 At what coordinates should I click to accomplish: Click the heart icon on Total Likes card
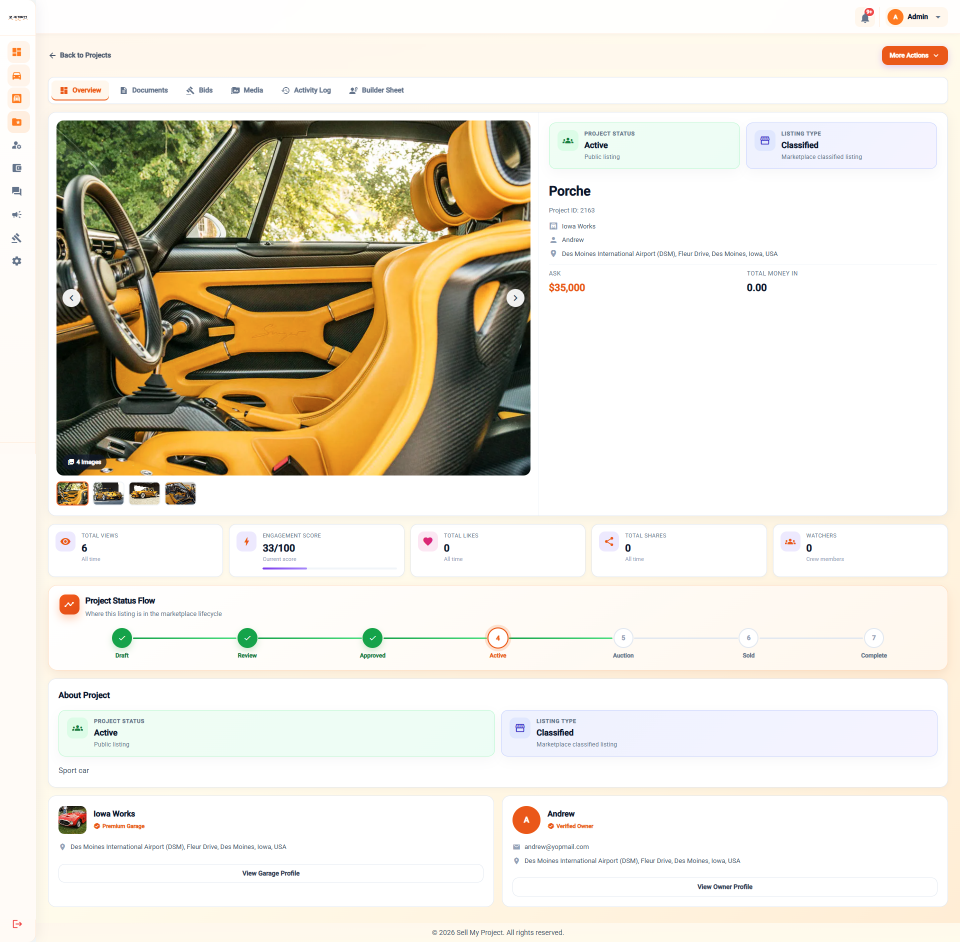click(x=428, y=541)
